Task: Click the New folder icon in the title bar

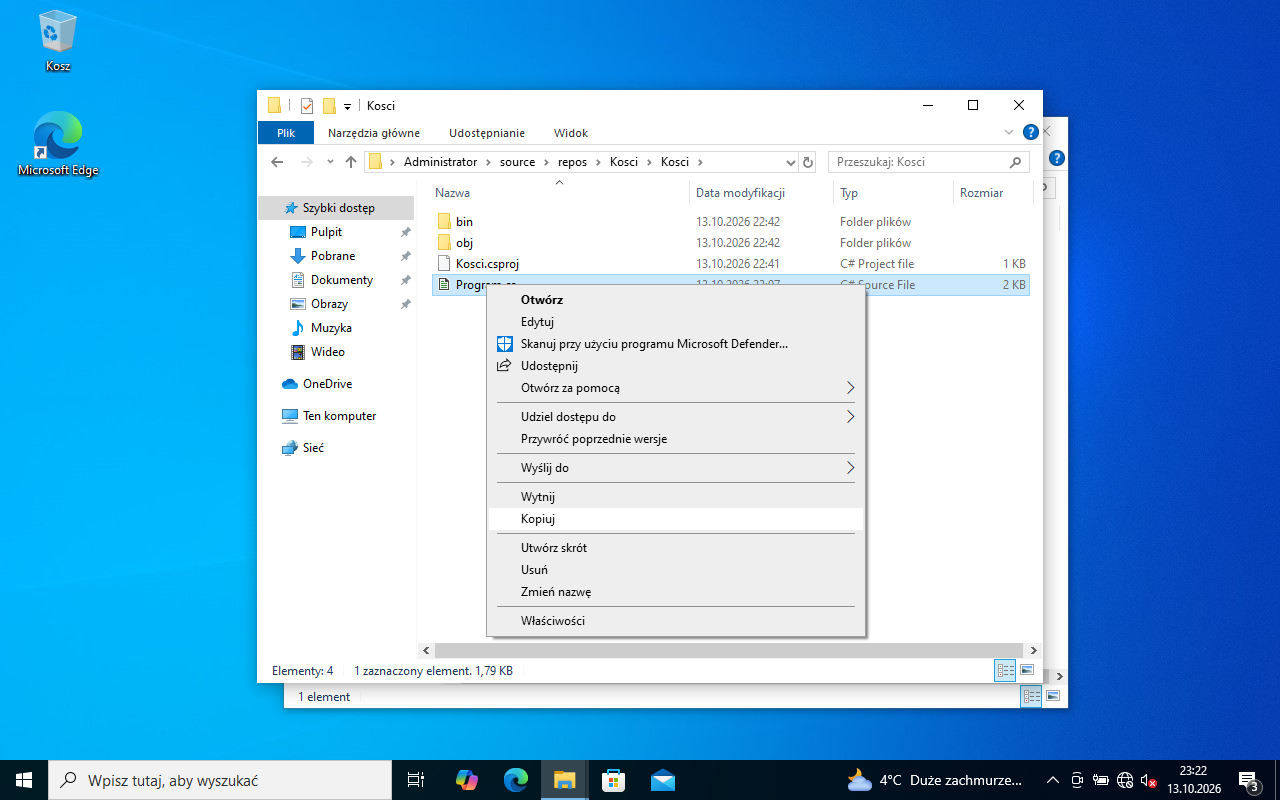Action: (329, 106)
